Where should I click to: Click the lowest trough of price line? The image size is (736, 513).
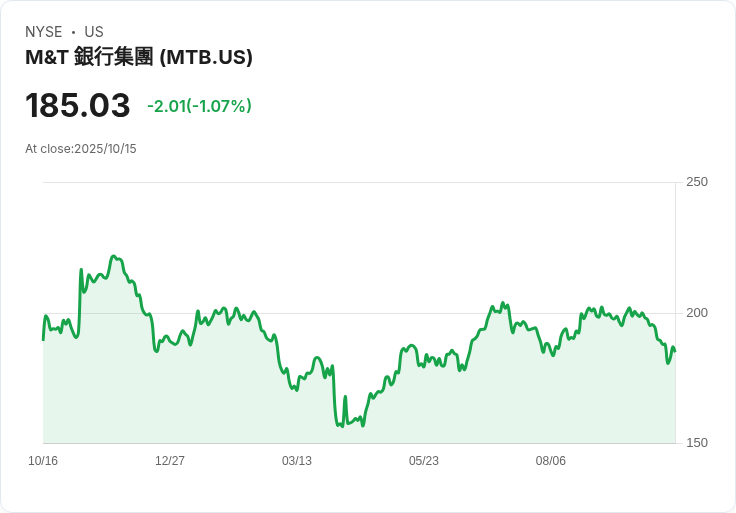tap(341, 427)
